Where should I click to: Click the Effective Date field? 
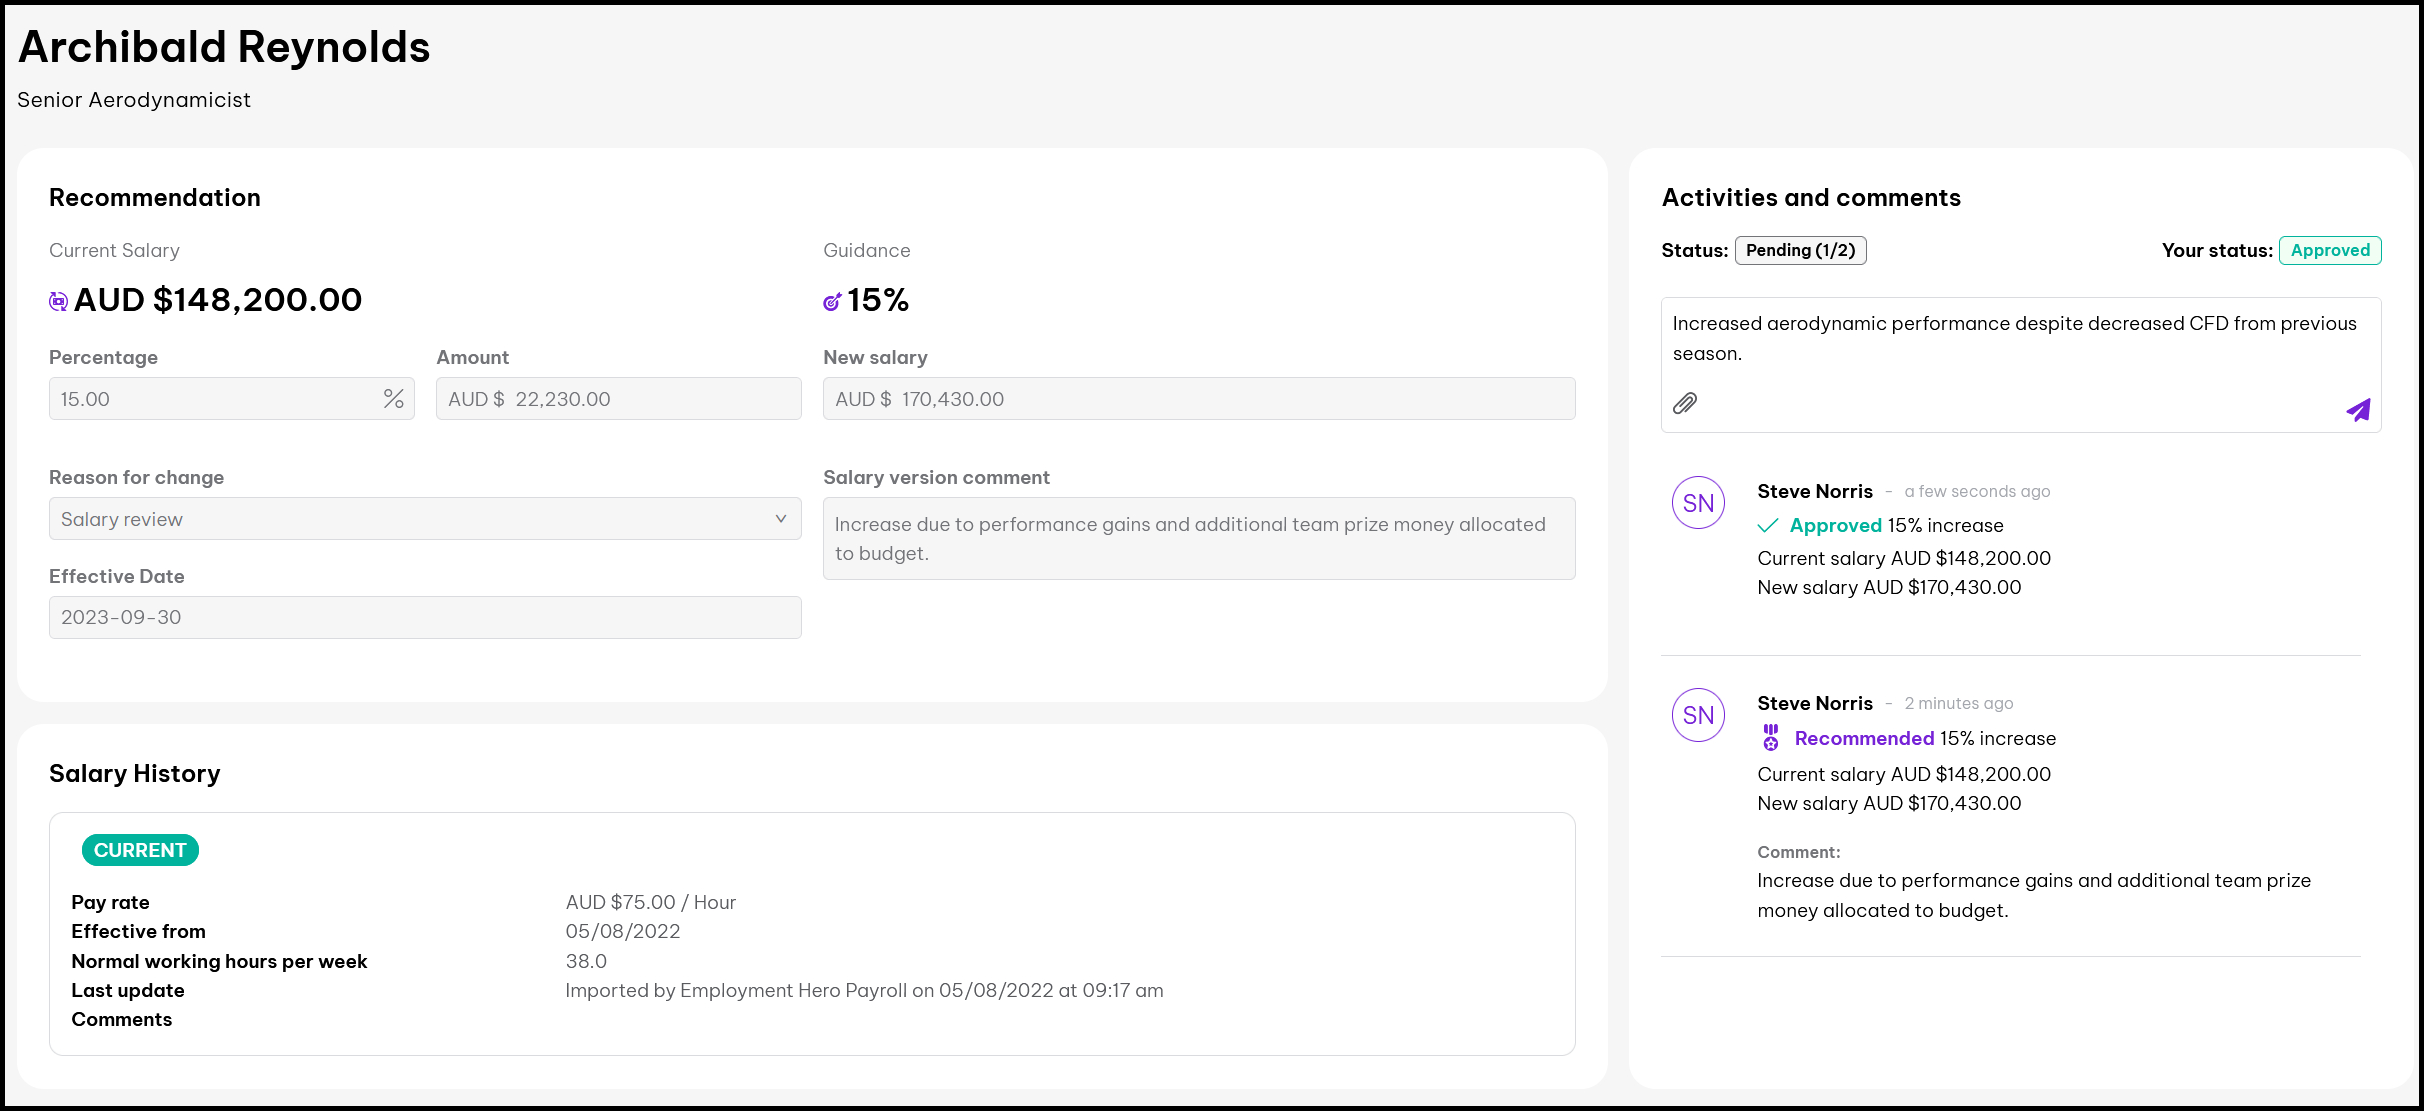click(425, 617)
